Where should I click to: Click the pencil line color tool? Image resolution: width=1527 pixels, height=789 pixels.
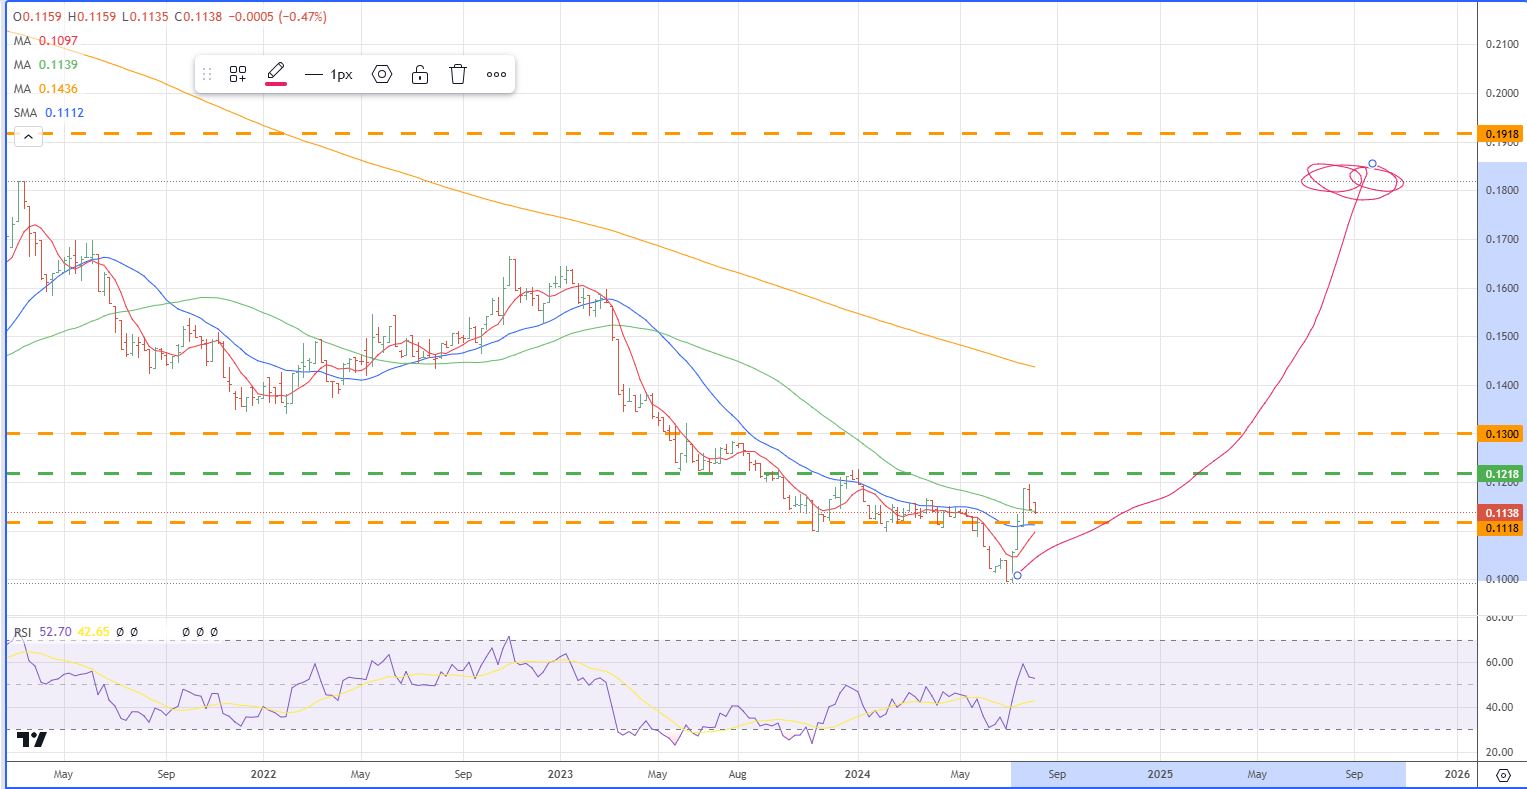[276, 74]
